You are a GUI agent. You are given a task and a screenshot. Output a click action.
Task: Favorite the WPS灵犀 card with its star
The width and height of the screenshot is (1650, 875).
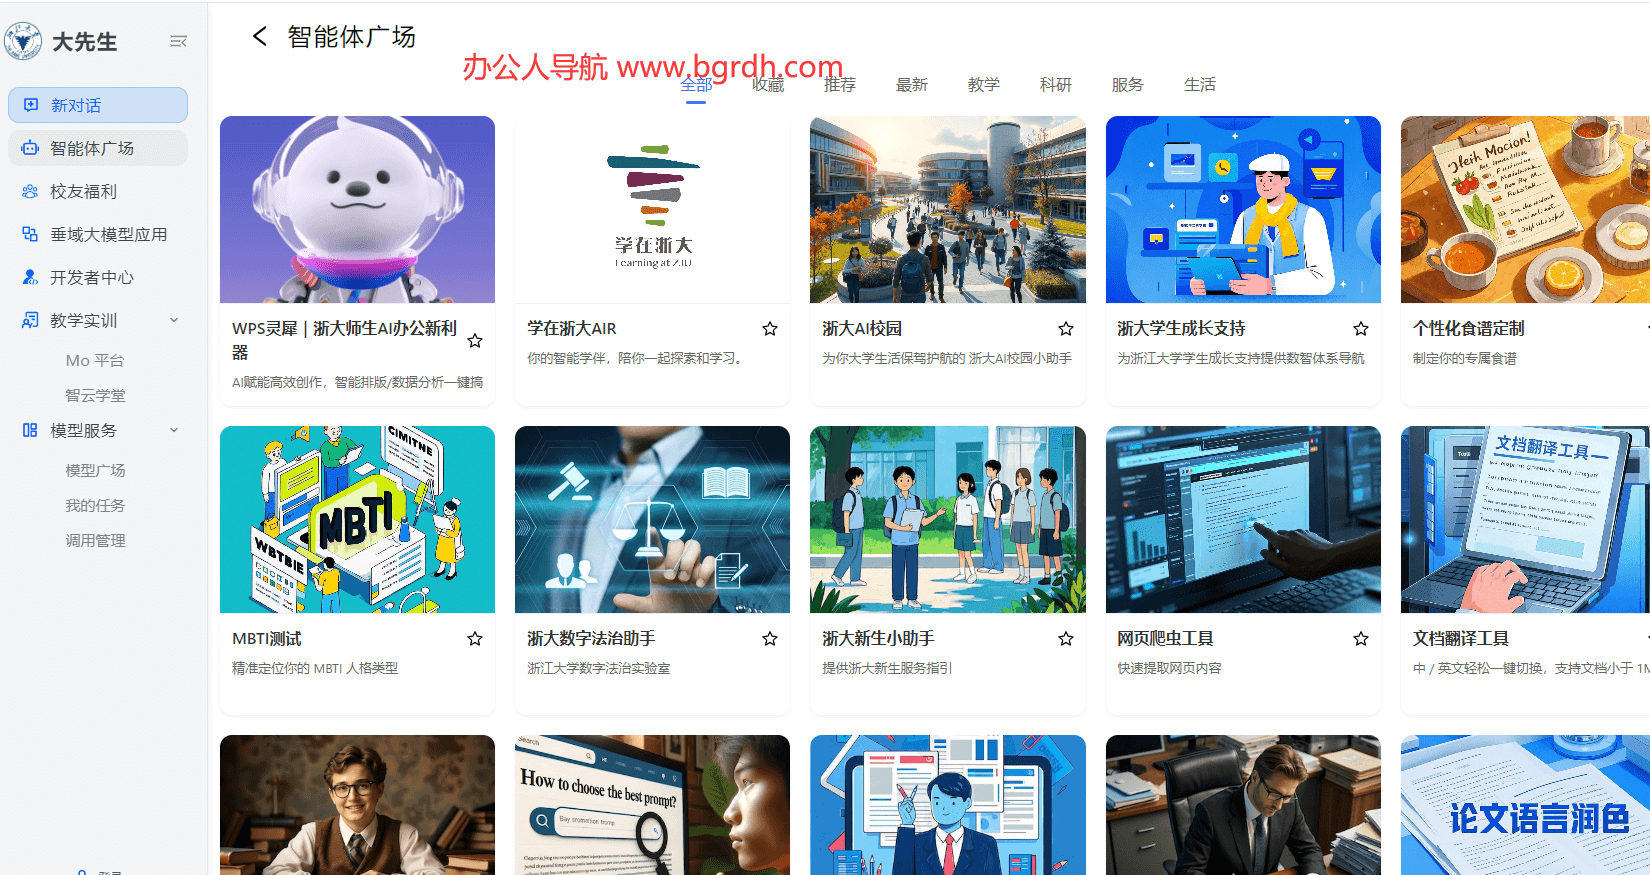click(475, 341)
